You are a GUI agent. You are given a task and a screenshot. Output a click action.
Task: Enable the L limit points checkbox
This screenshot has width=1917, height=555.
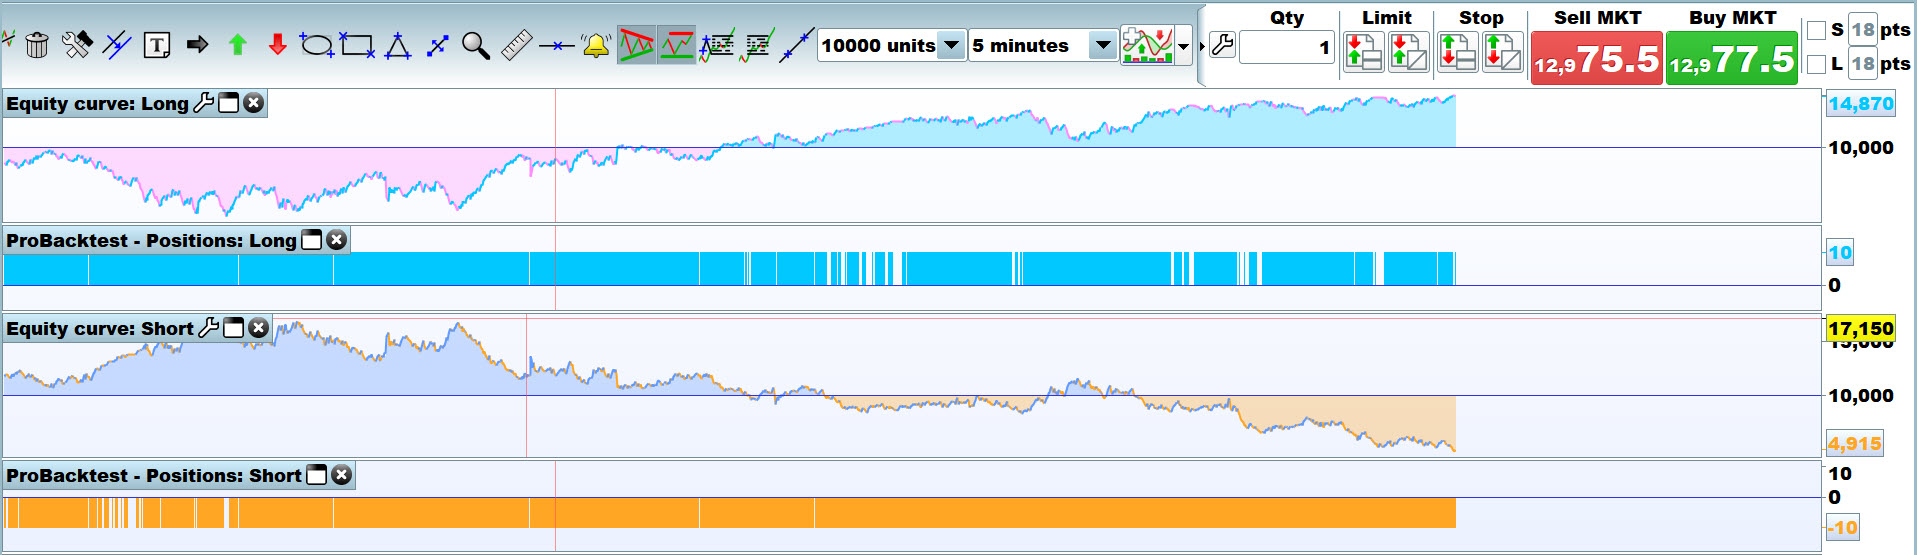[1817, 64]
